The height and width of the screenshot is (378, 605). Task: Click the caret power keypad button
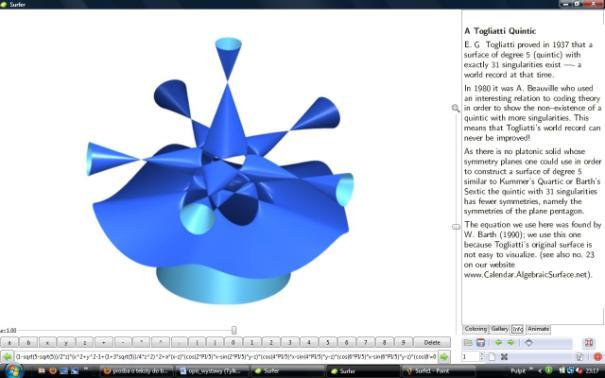(x=161, y=342)
